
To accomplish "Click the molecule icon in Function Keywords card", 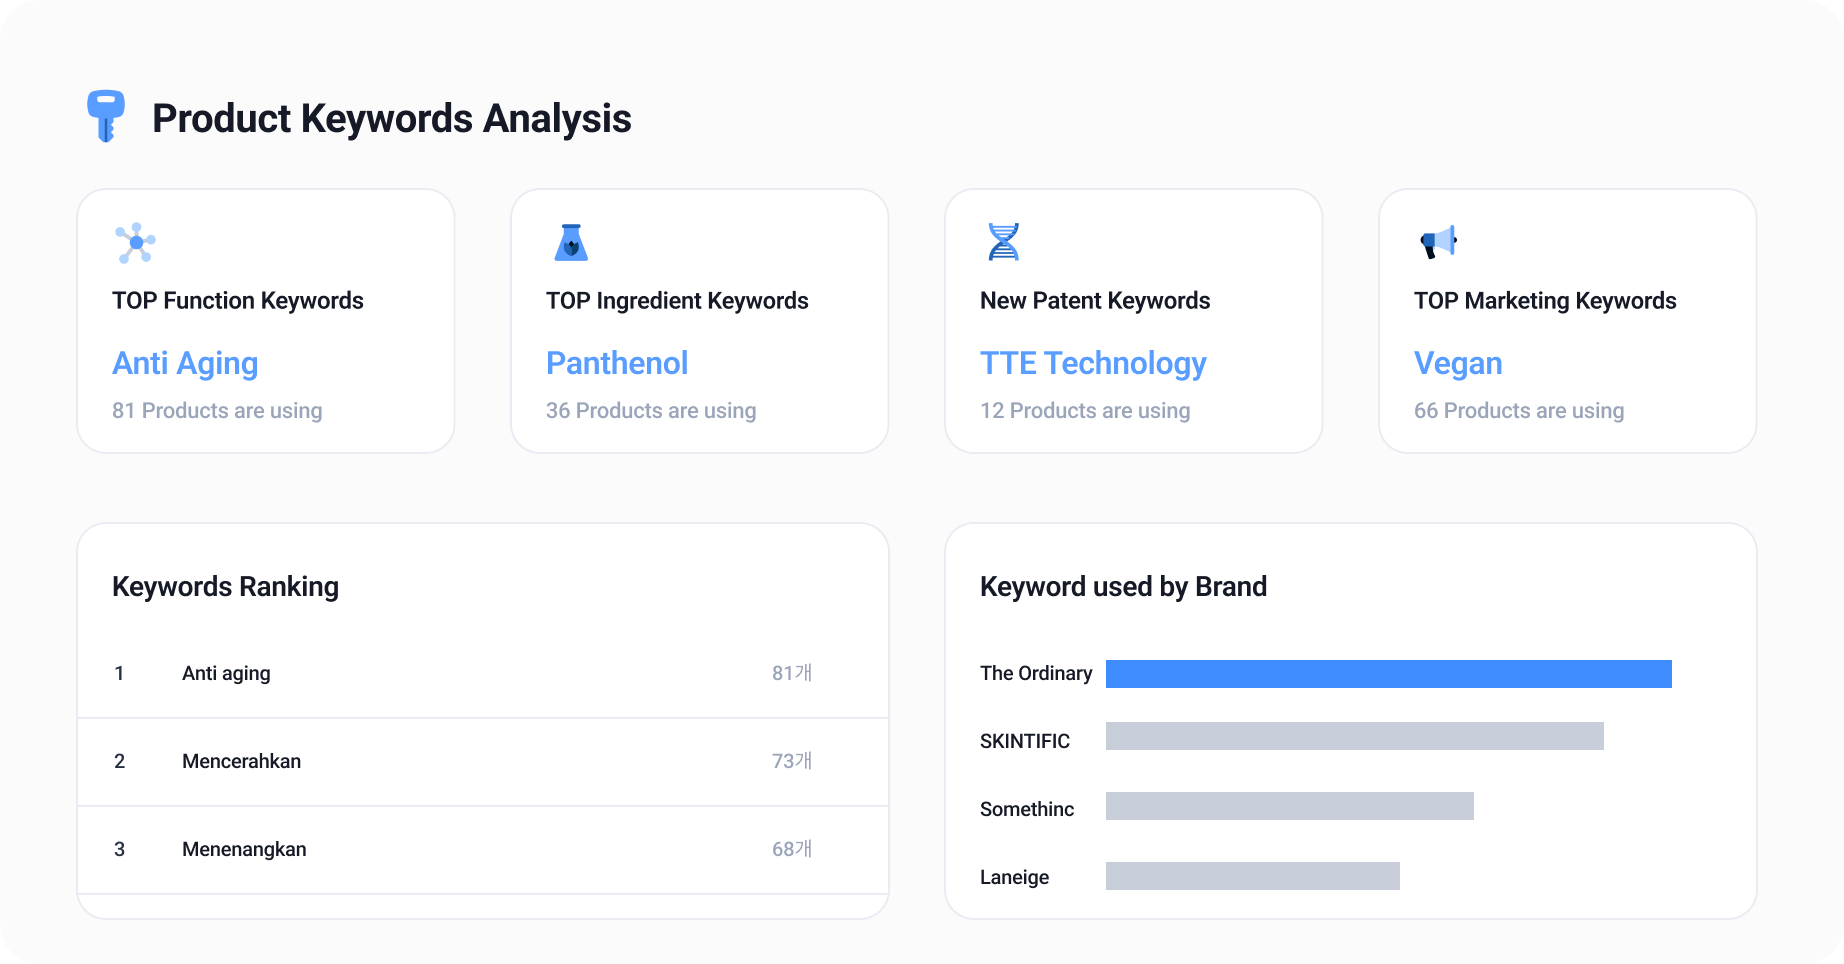I will point(135,243).
